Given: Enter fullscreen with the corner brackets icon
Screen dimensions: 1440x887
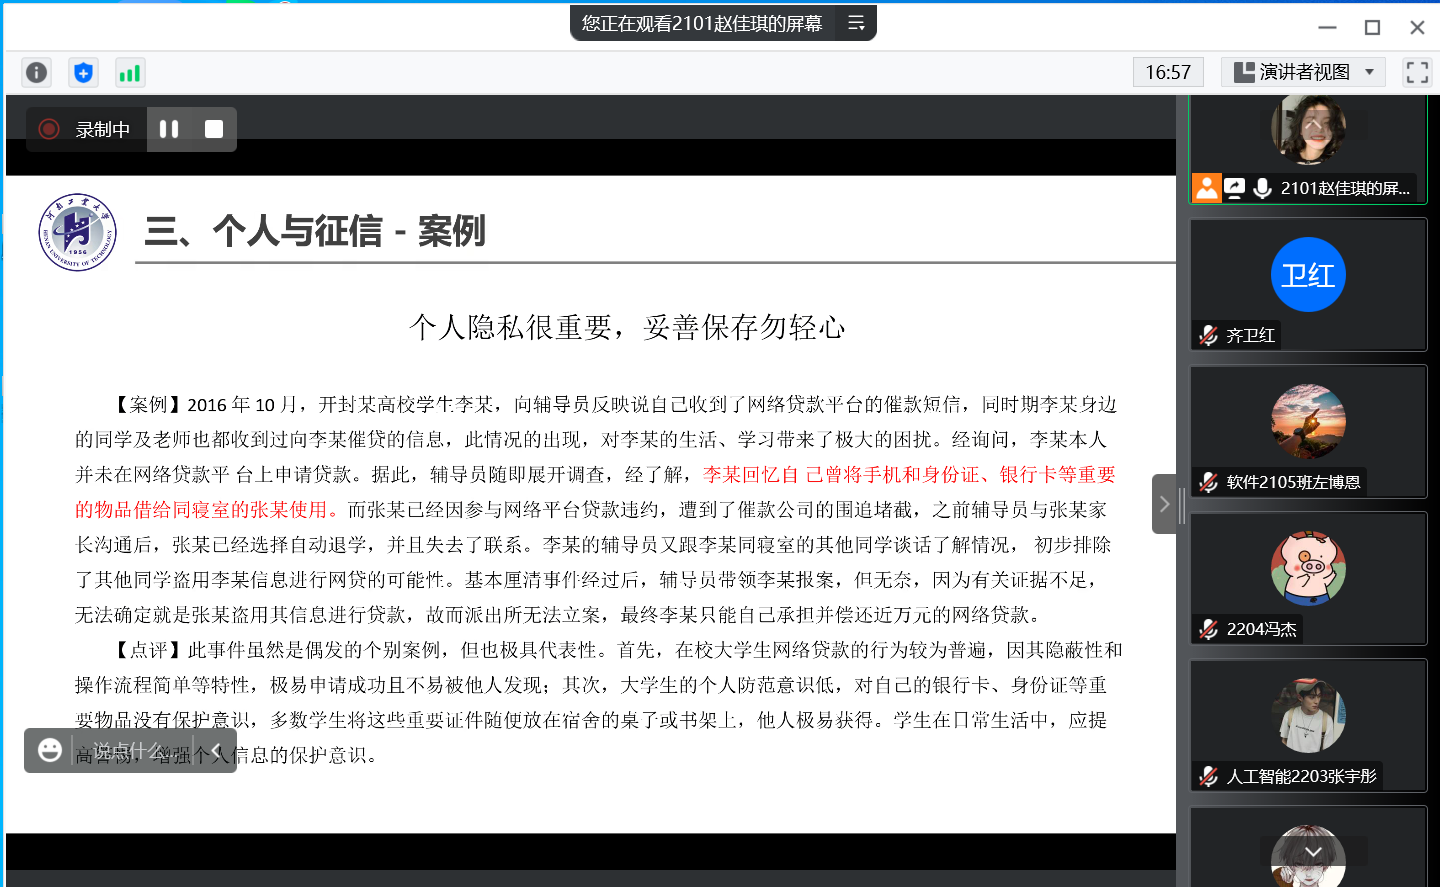Looking at the screenshot, I should coord(1416,72).
